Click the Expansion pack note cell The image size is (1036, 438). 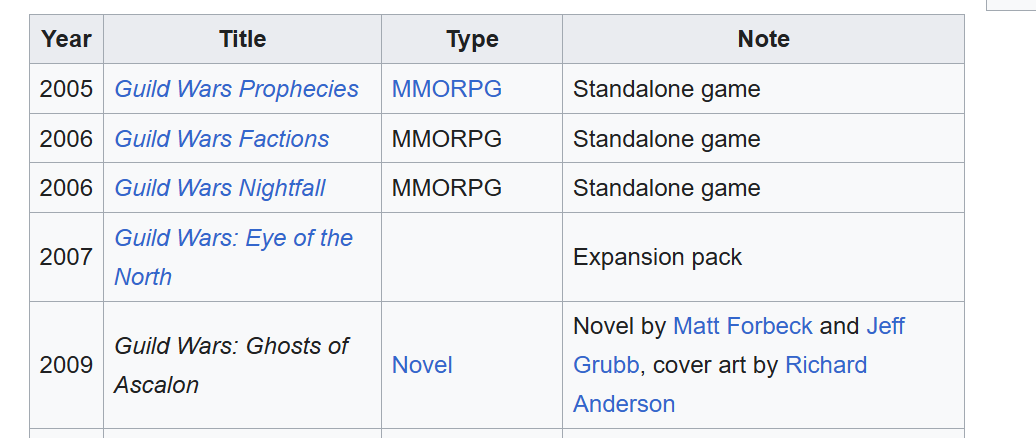[x=763, y=257]
